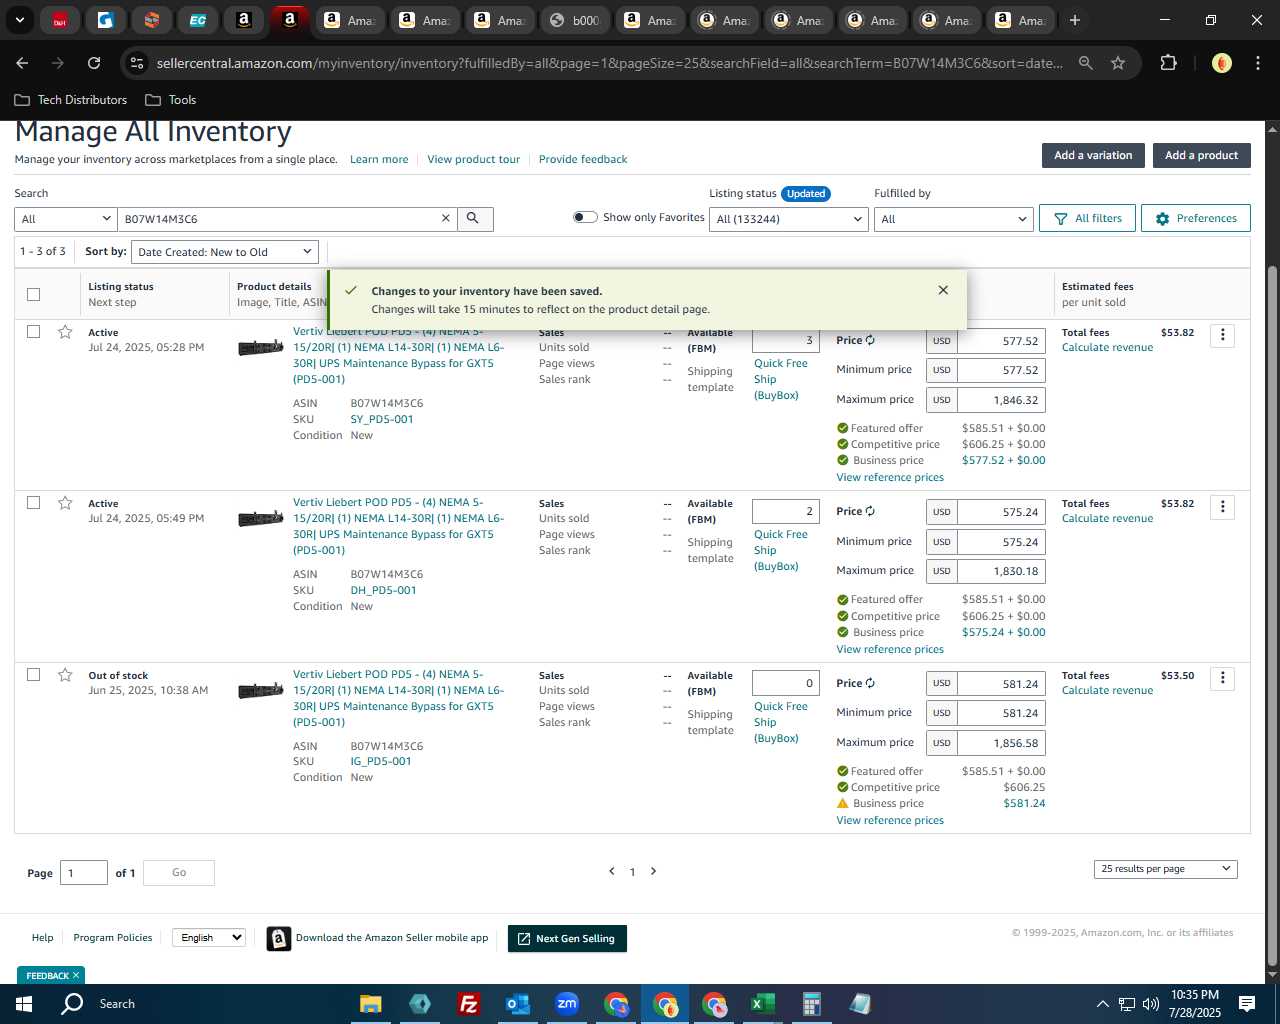This screenshot has width=1280, height=1024.
Task: Open View product tour link
Action: [x=474, y=159]
